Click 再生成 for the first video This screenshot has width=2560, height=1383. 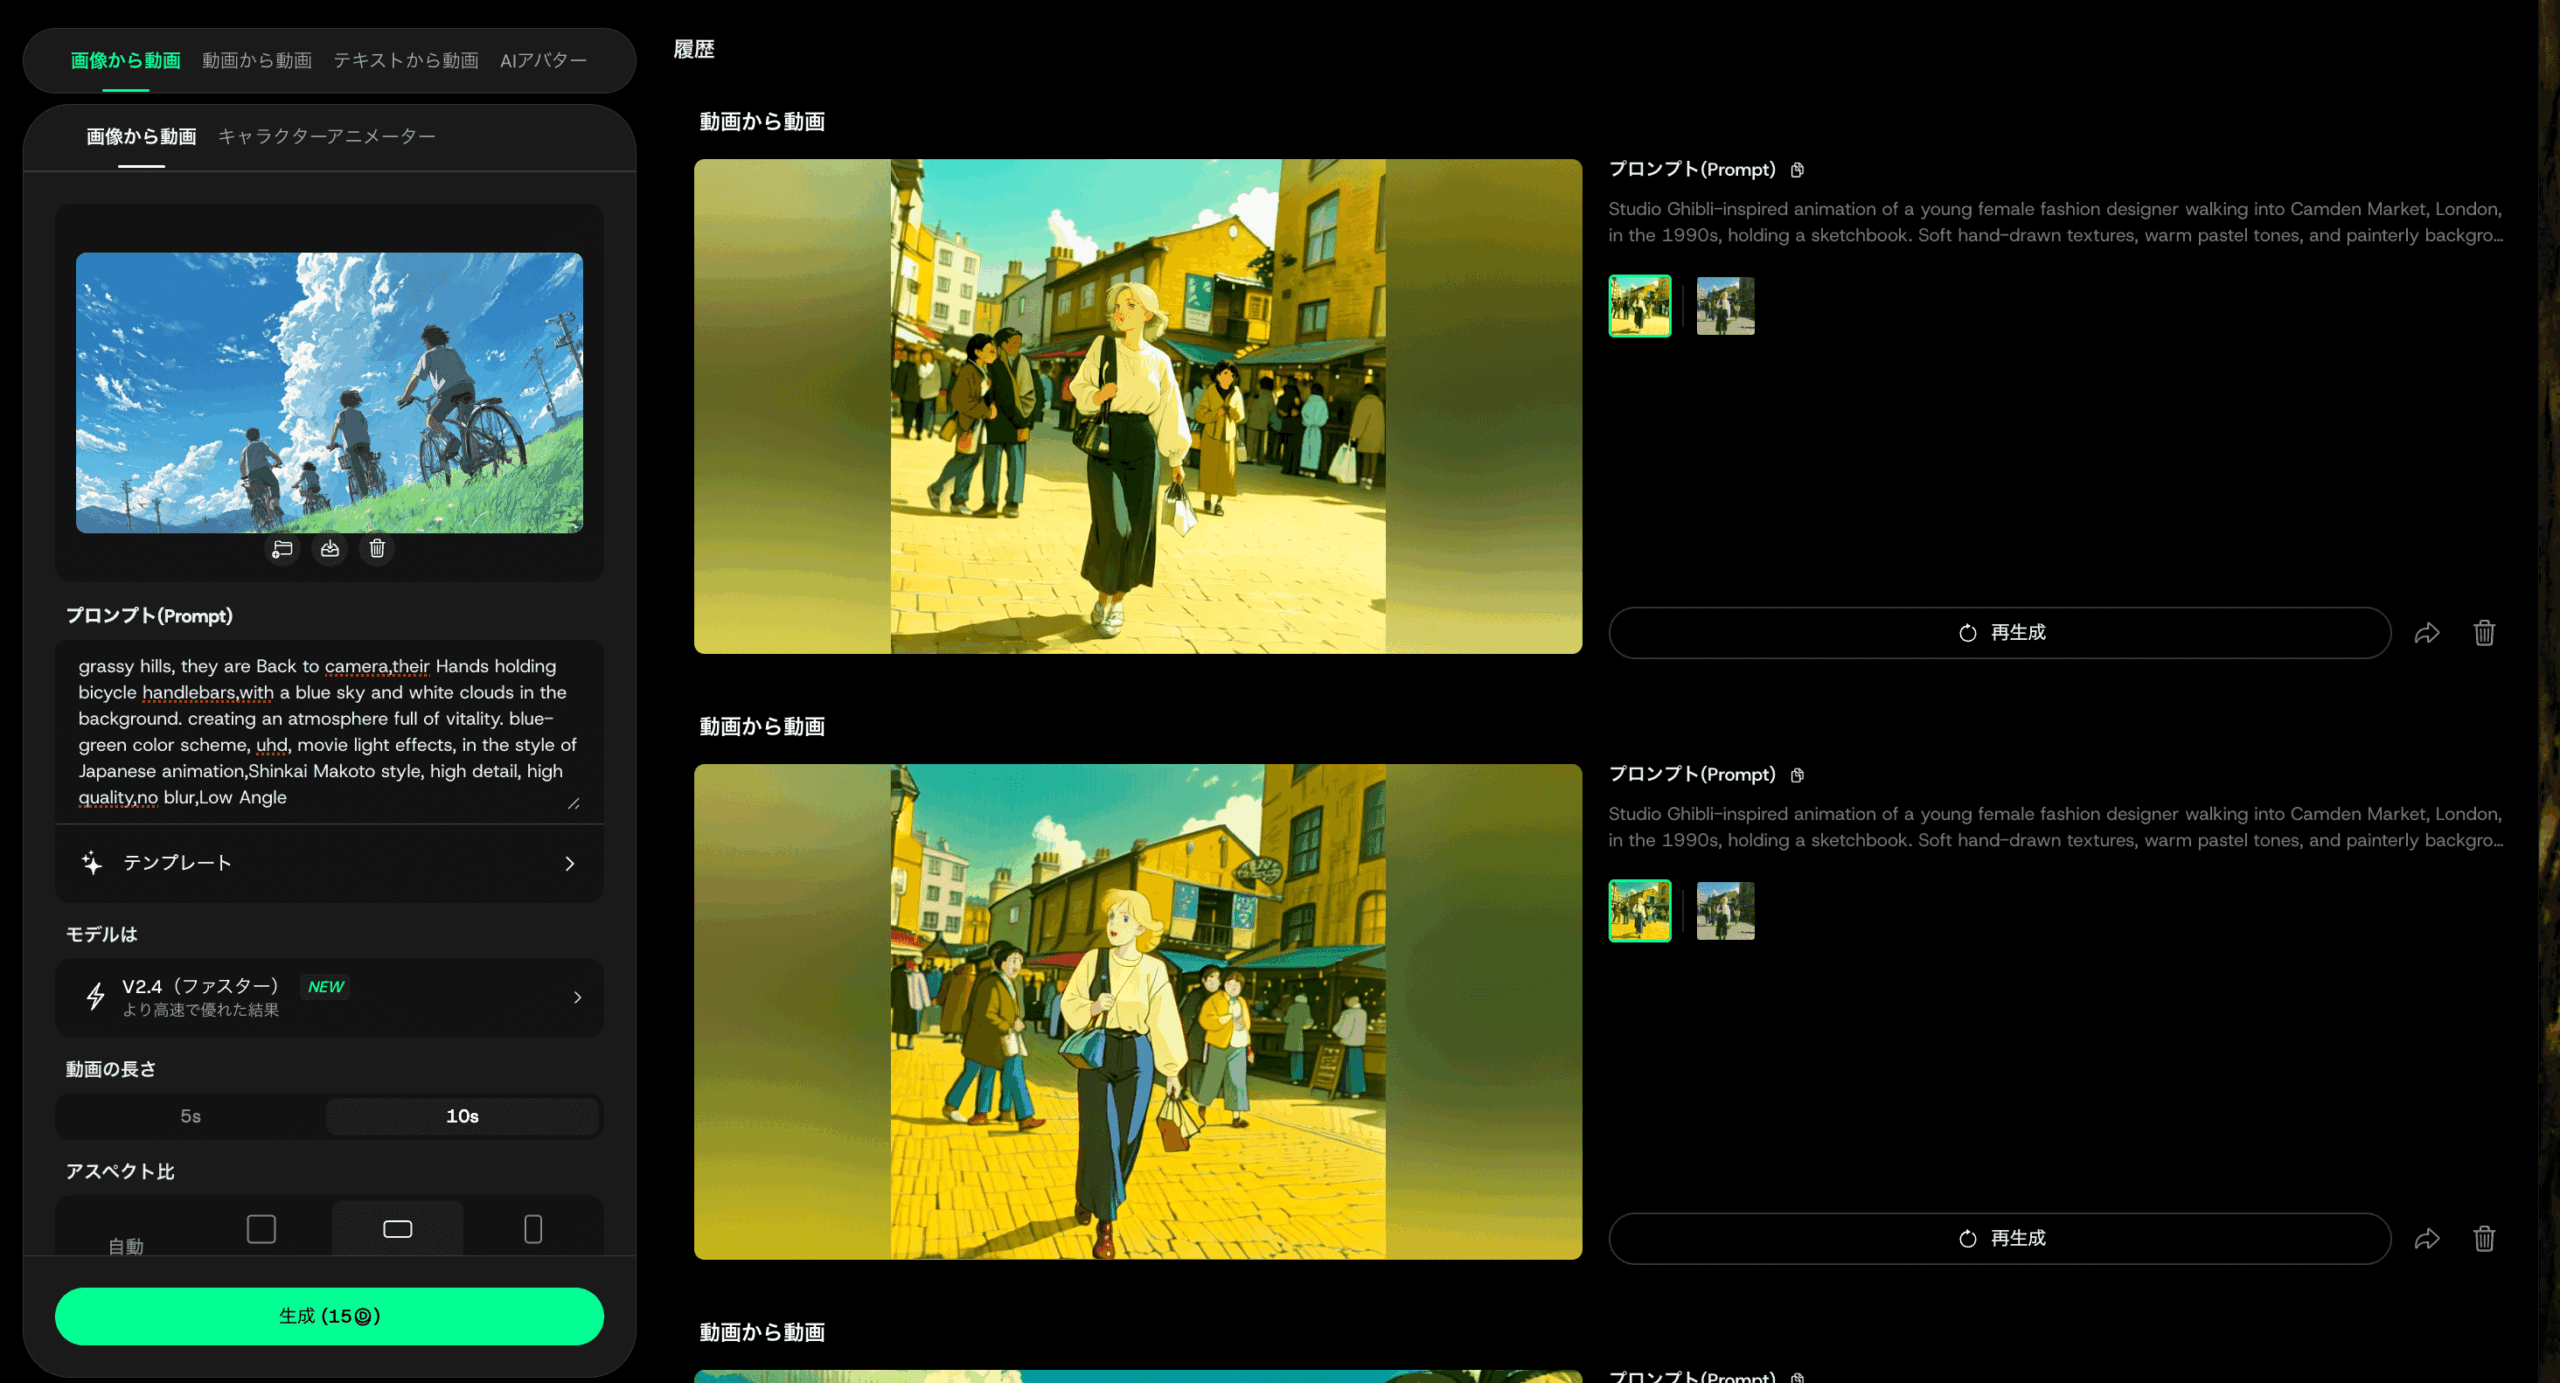2000,633
